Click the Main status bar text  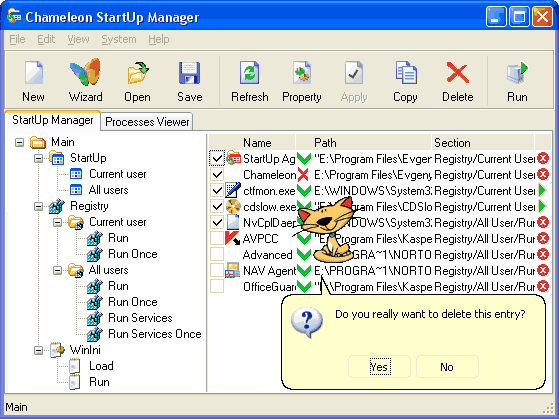(16, 407)
